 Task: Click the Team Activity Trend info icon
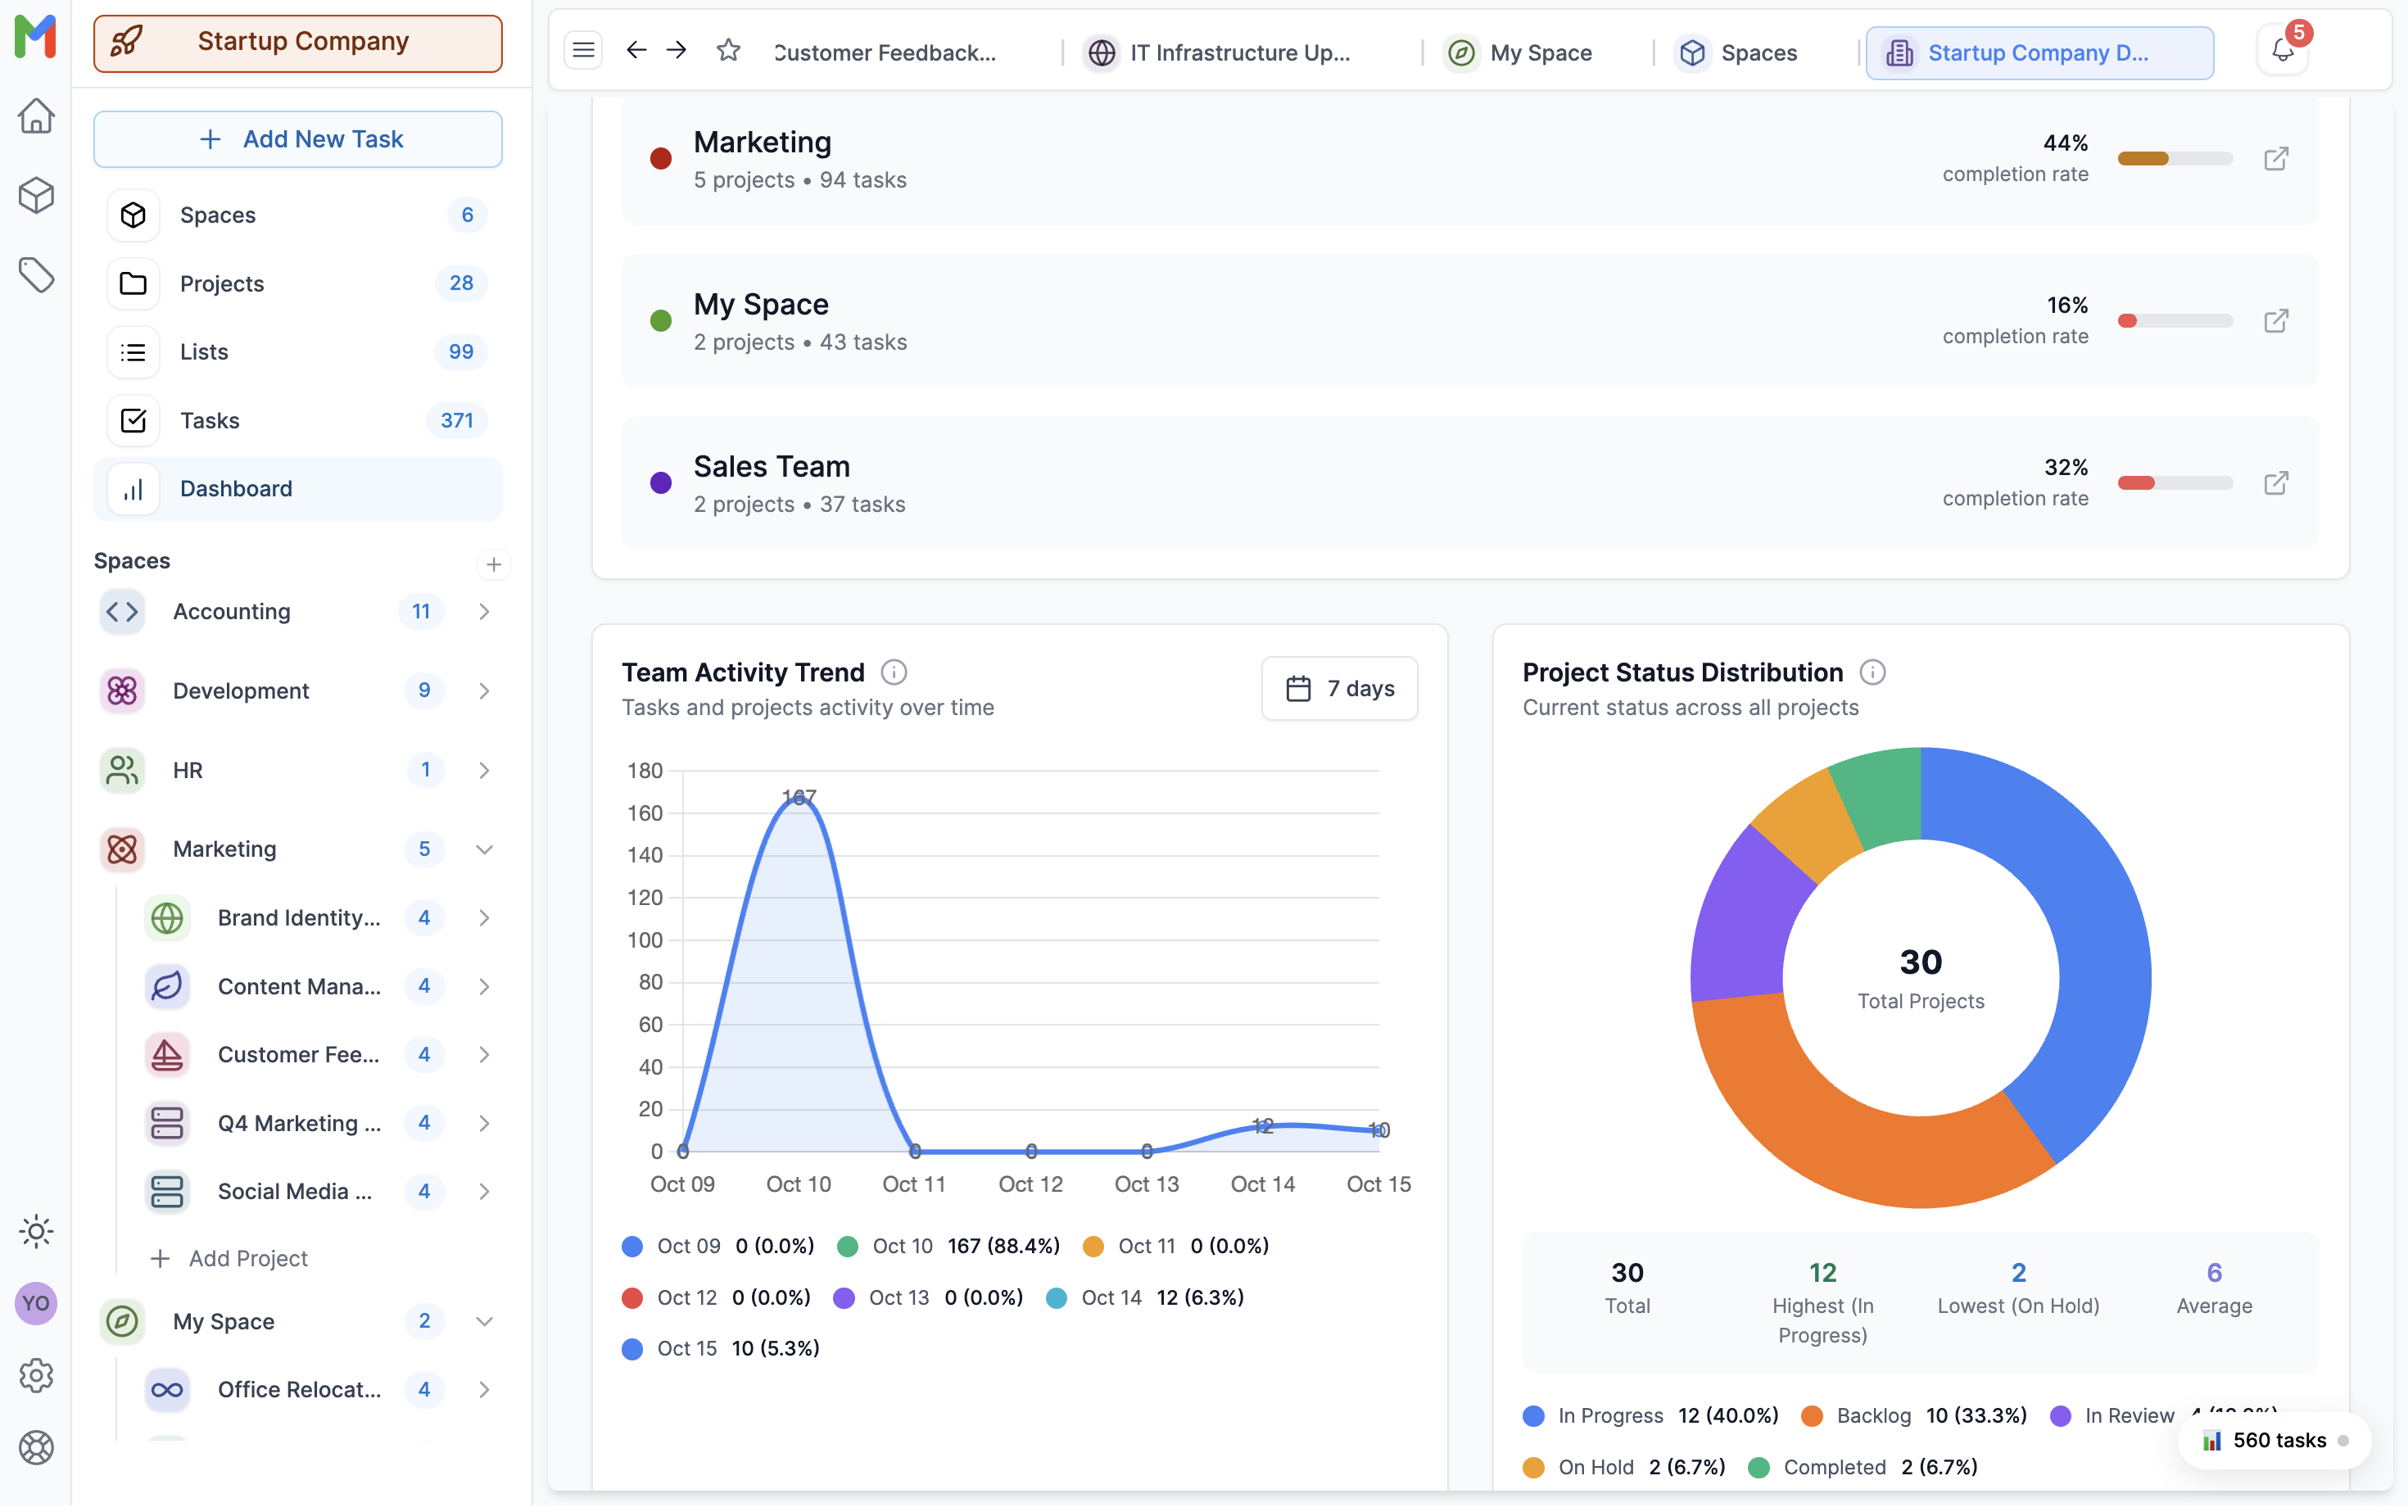893,673
